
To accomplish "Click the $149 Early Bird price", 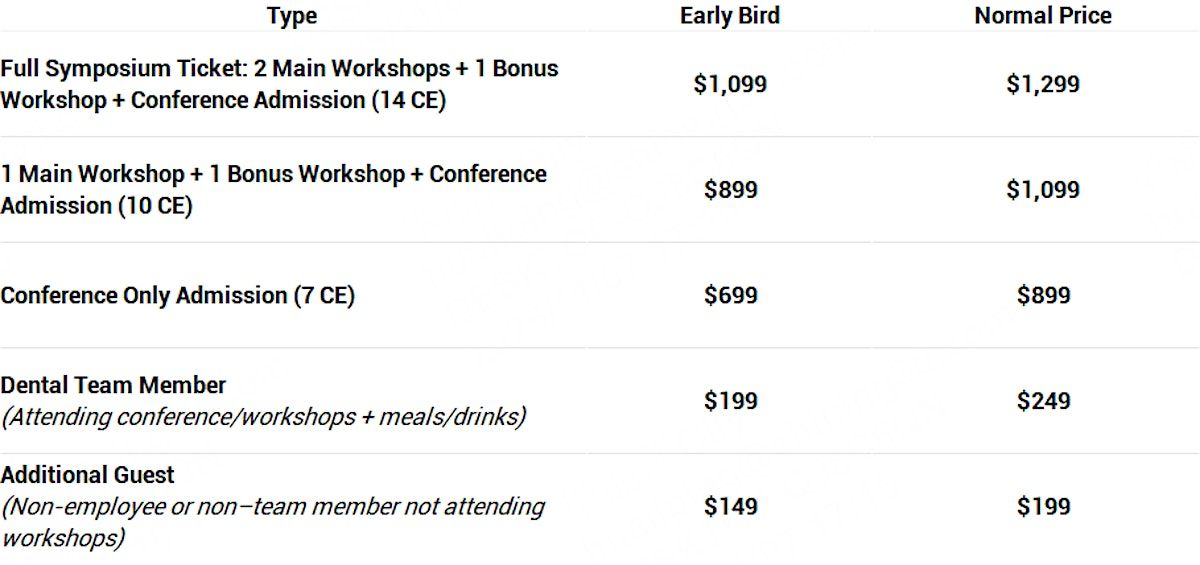I will click(730, 507).
